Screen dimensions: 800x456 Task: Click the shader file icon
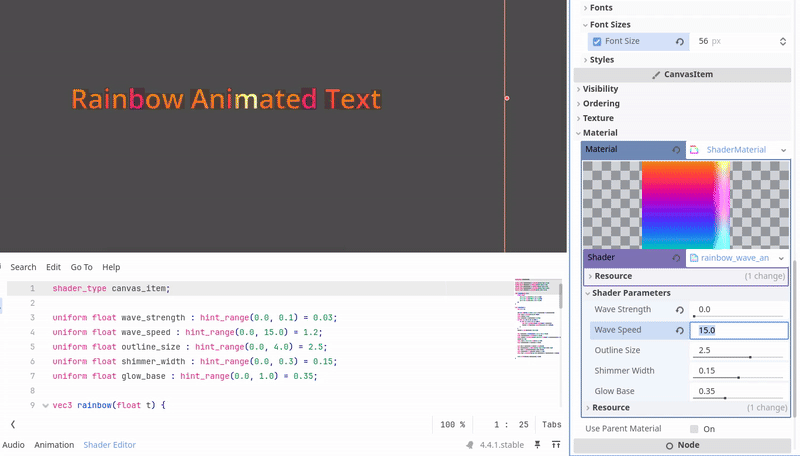click(694, 258)
